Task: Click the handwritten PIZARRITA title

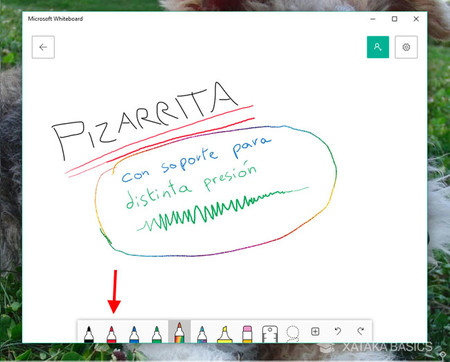Action: tap(144, 121)
